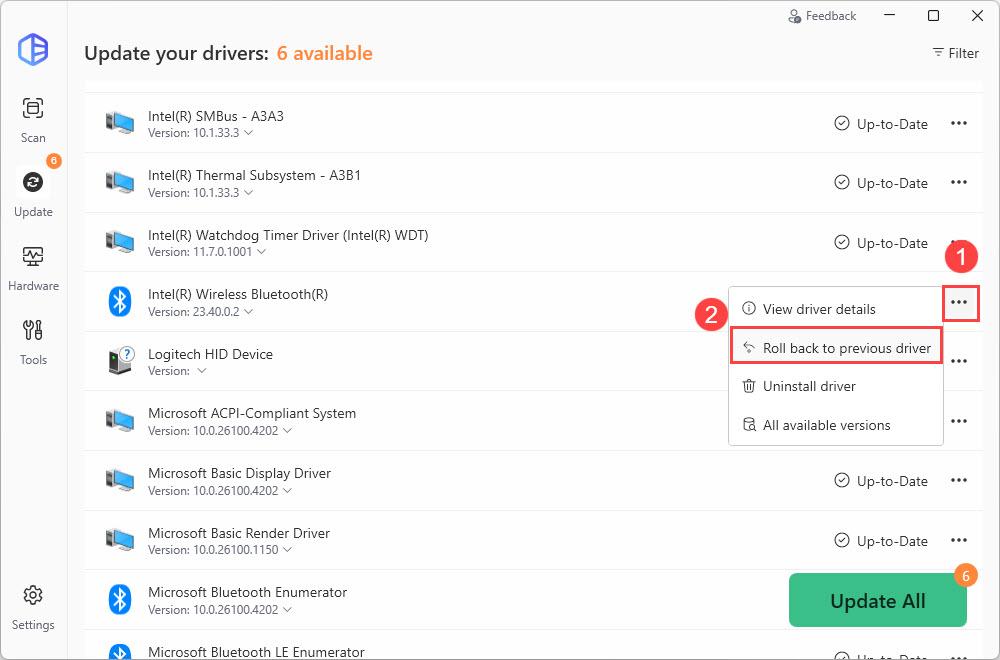This screenshot has width=1000, height=660.
Task: Go to Hardware section
Action: [x=33, y=266]
